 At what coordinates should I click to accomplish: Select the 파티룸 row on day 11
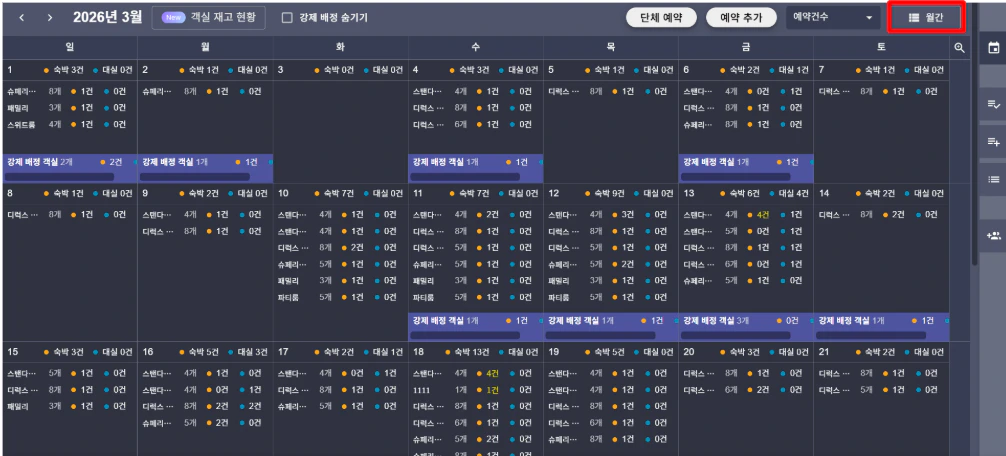coord(475,298)
